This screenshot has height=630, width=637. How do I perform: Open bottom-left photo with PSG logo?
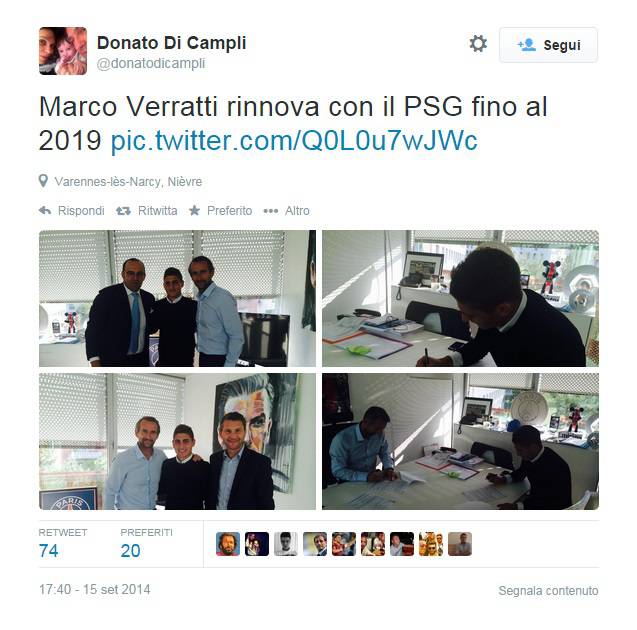(x=177, y=442)
